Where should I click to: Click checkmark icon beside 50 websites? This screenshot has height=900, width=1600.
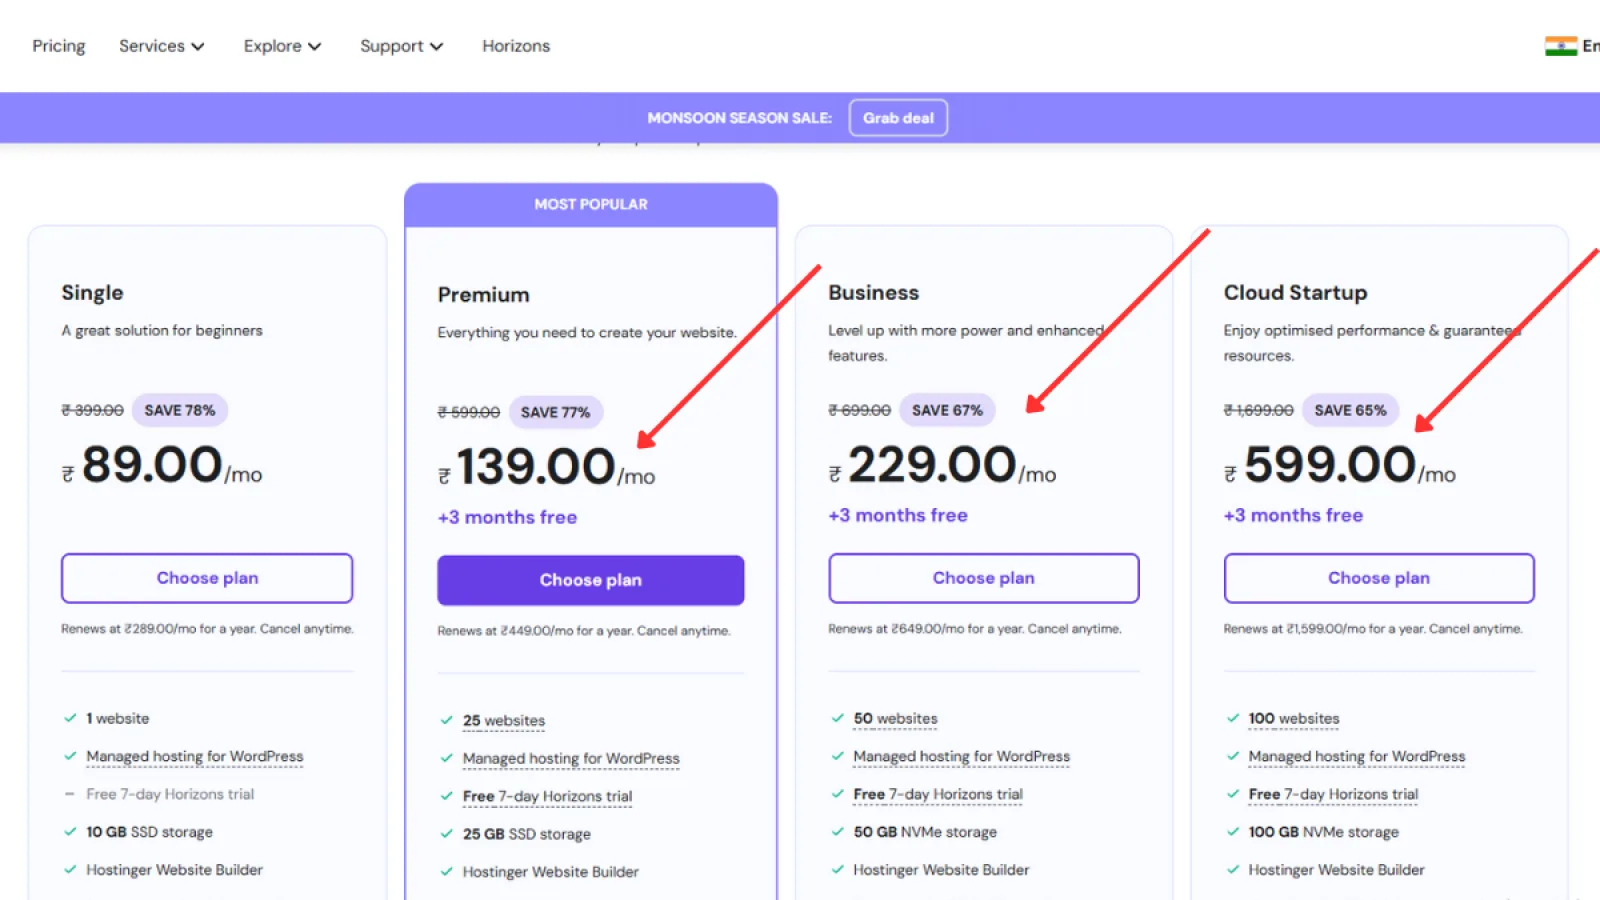tap(837, 718)
